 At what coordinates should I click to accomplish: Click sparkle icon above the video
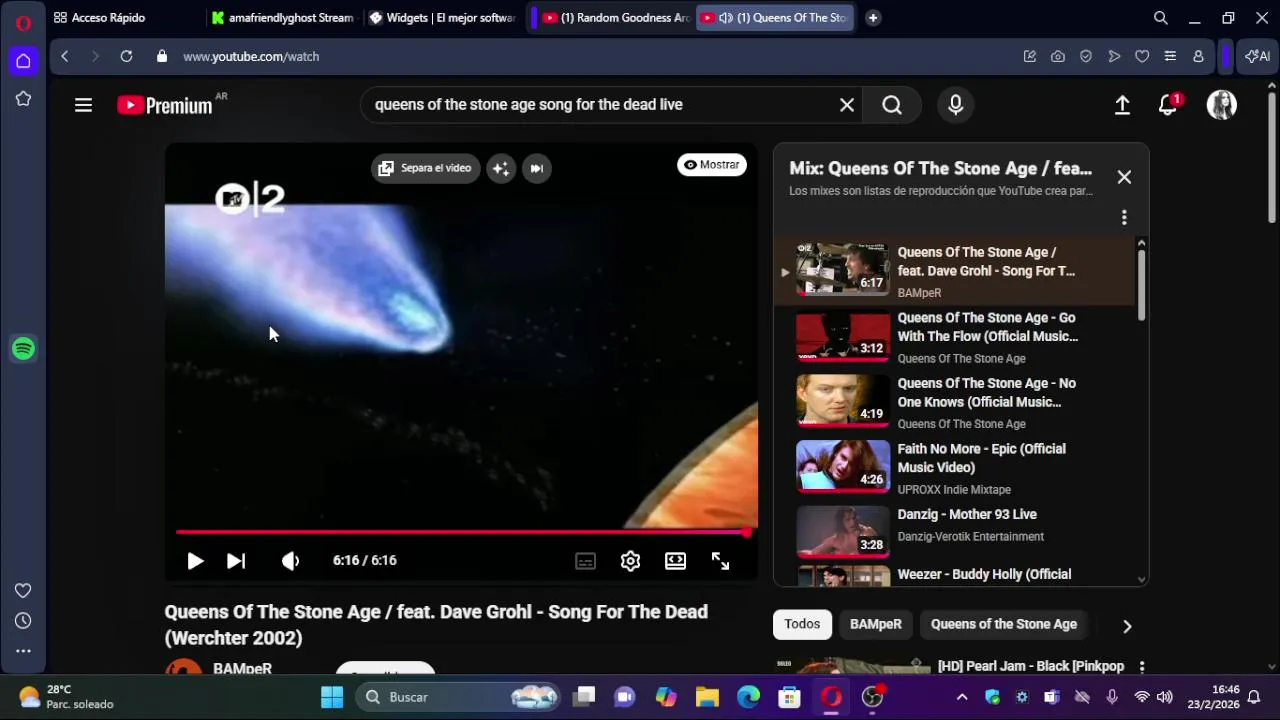coord(501,168)
